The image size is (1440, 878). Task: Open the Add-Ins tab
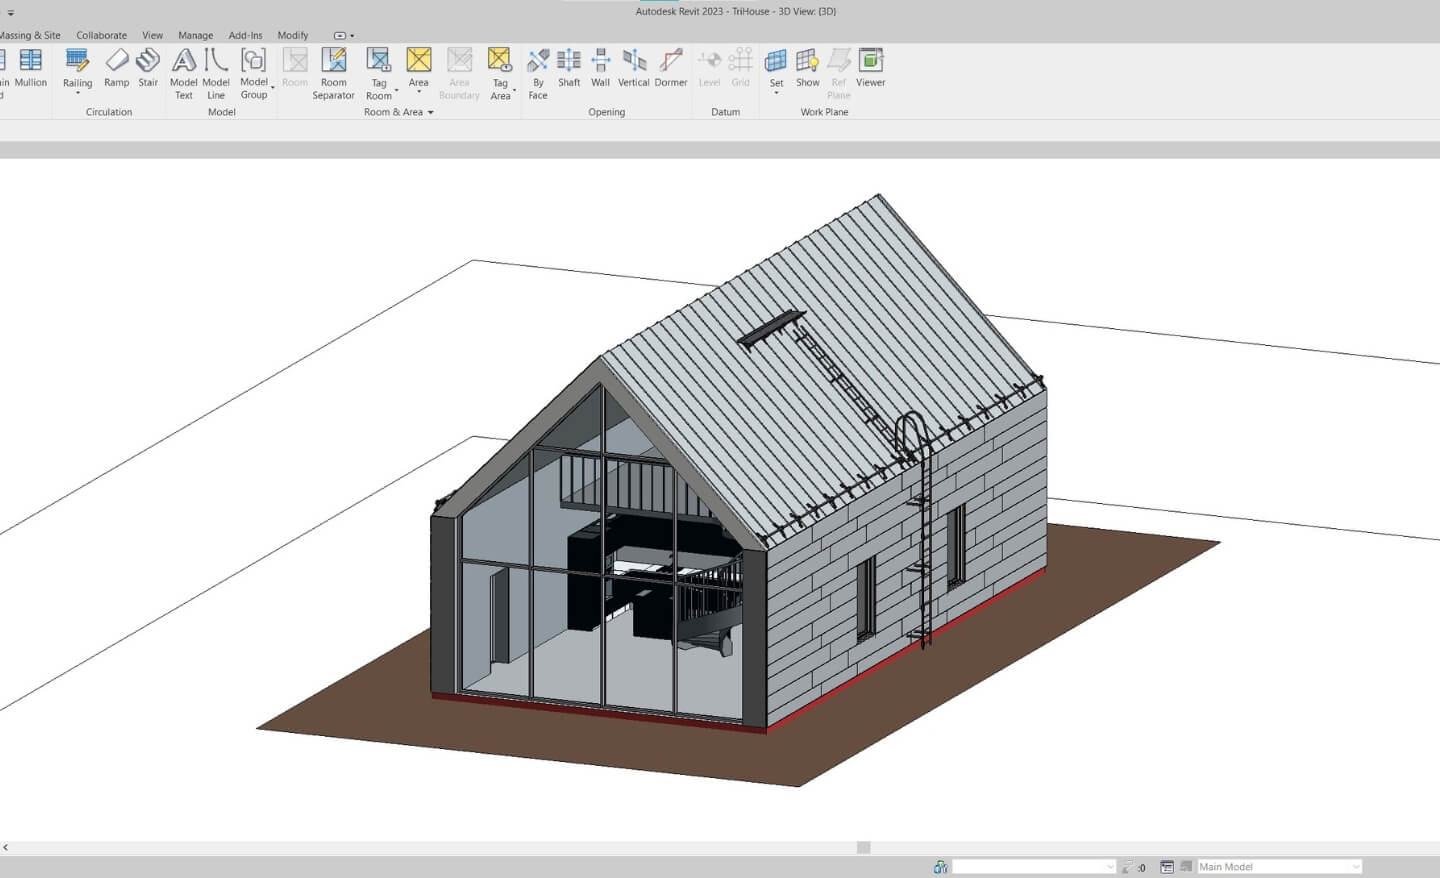(x=245, y=35)
